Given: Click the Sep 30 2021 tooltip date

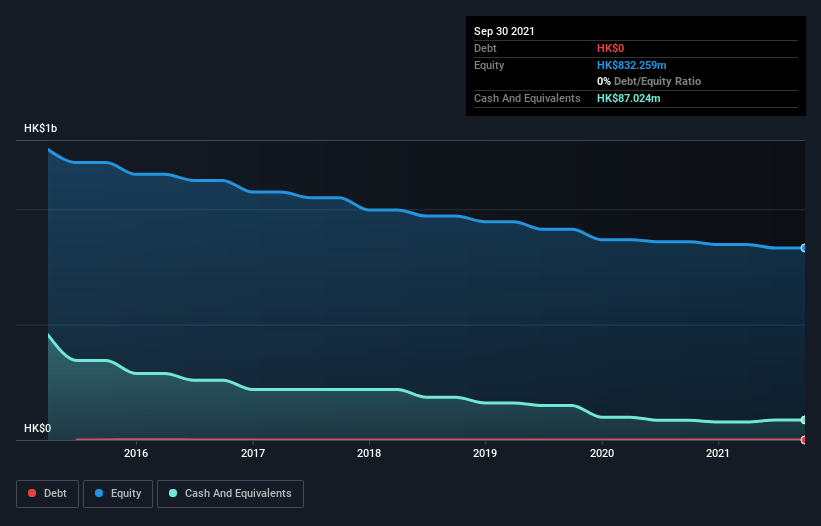Looking at the screenshot, I should tap(504, 31).
